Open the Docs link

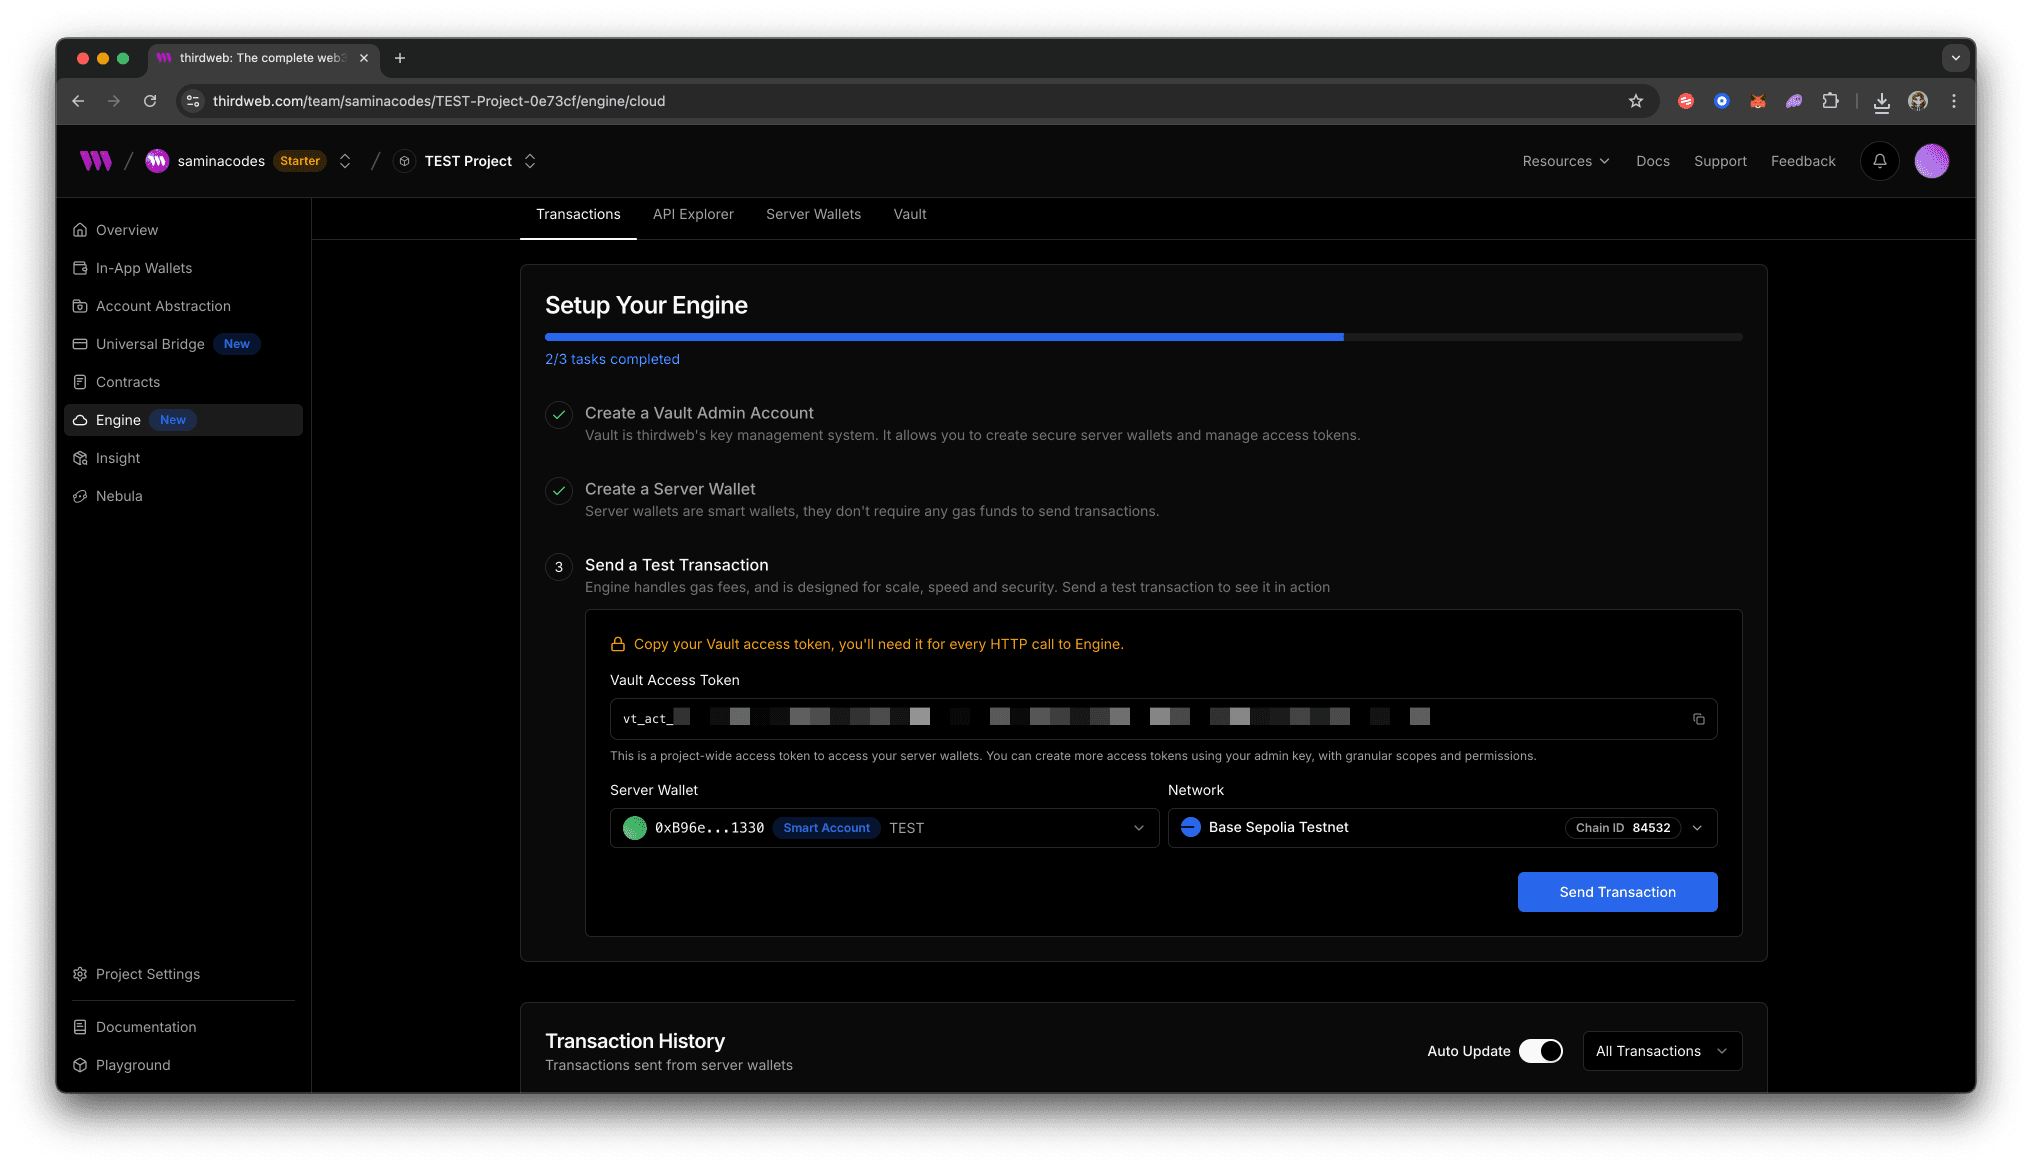(1652, 161)
